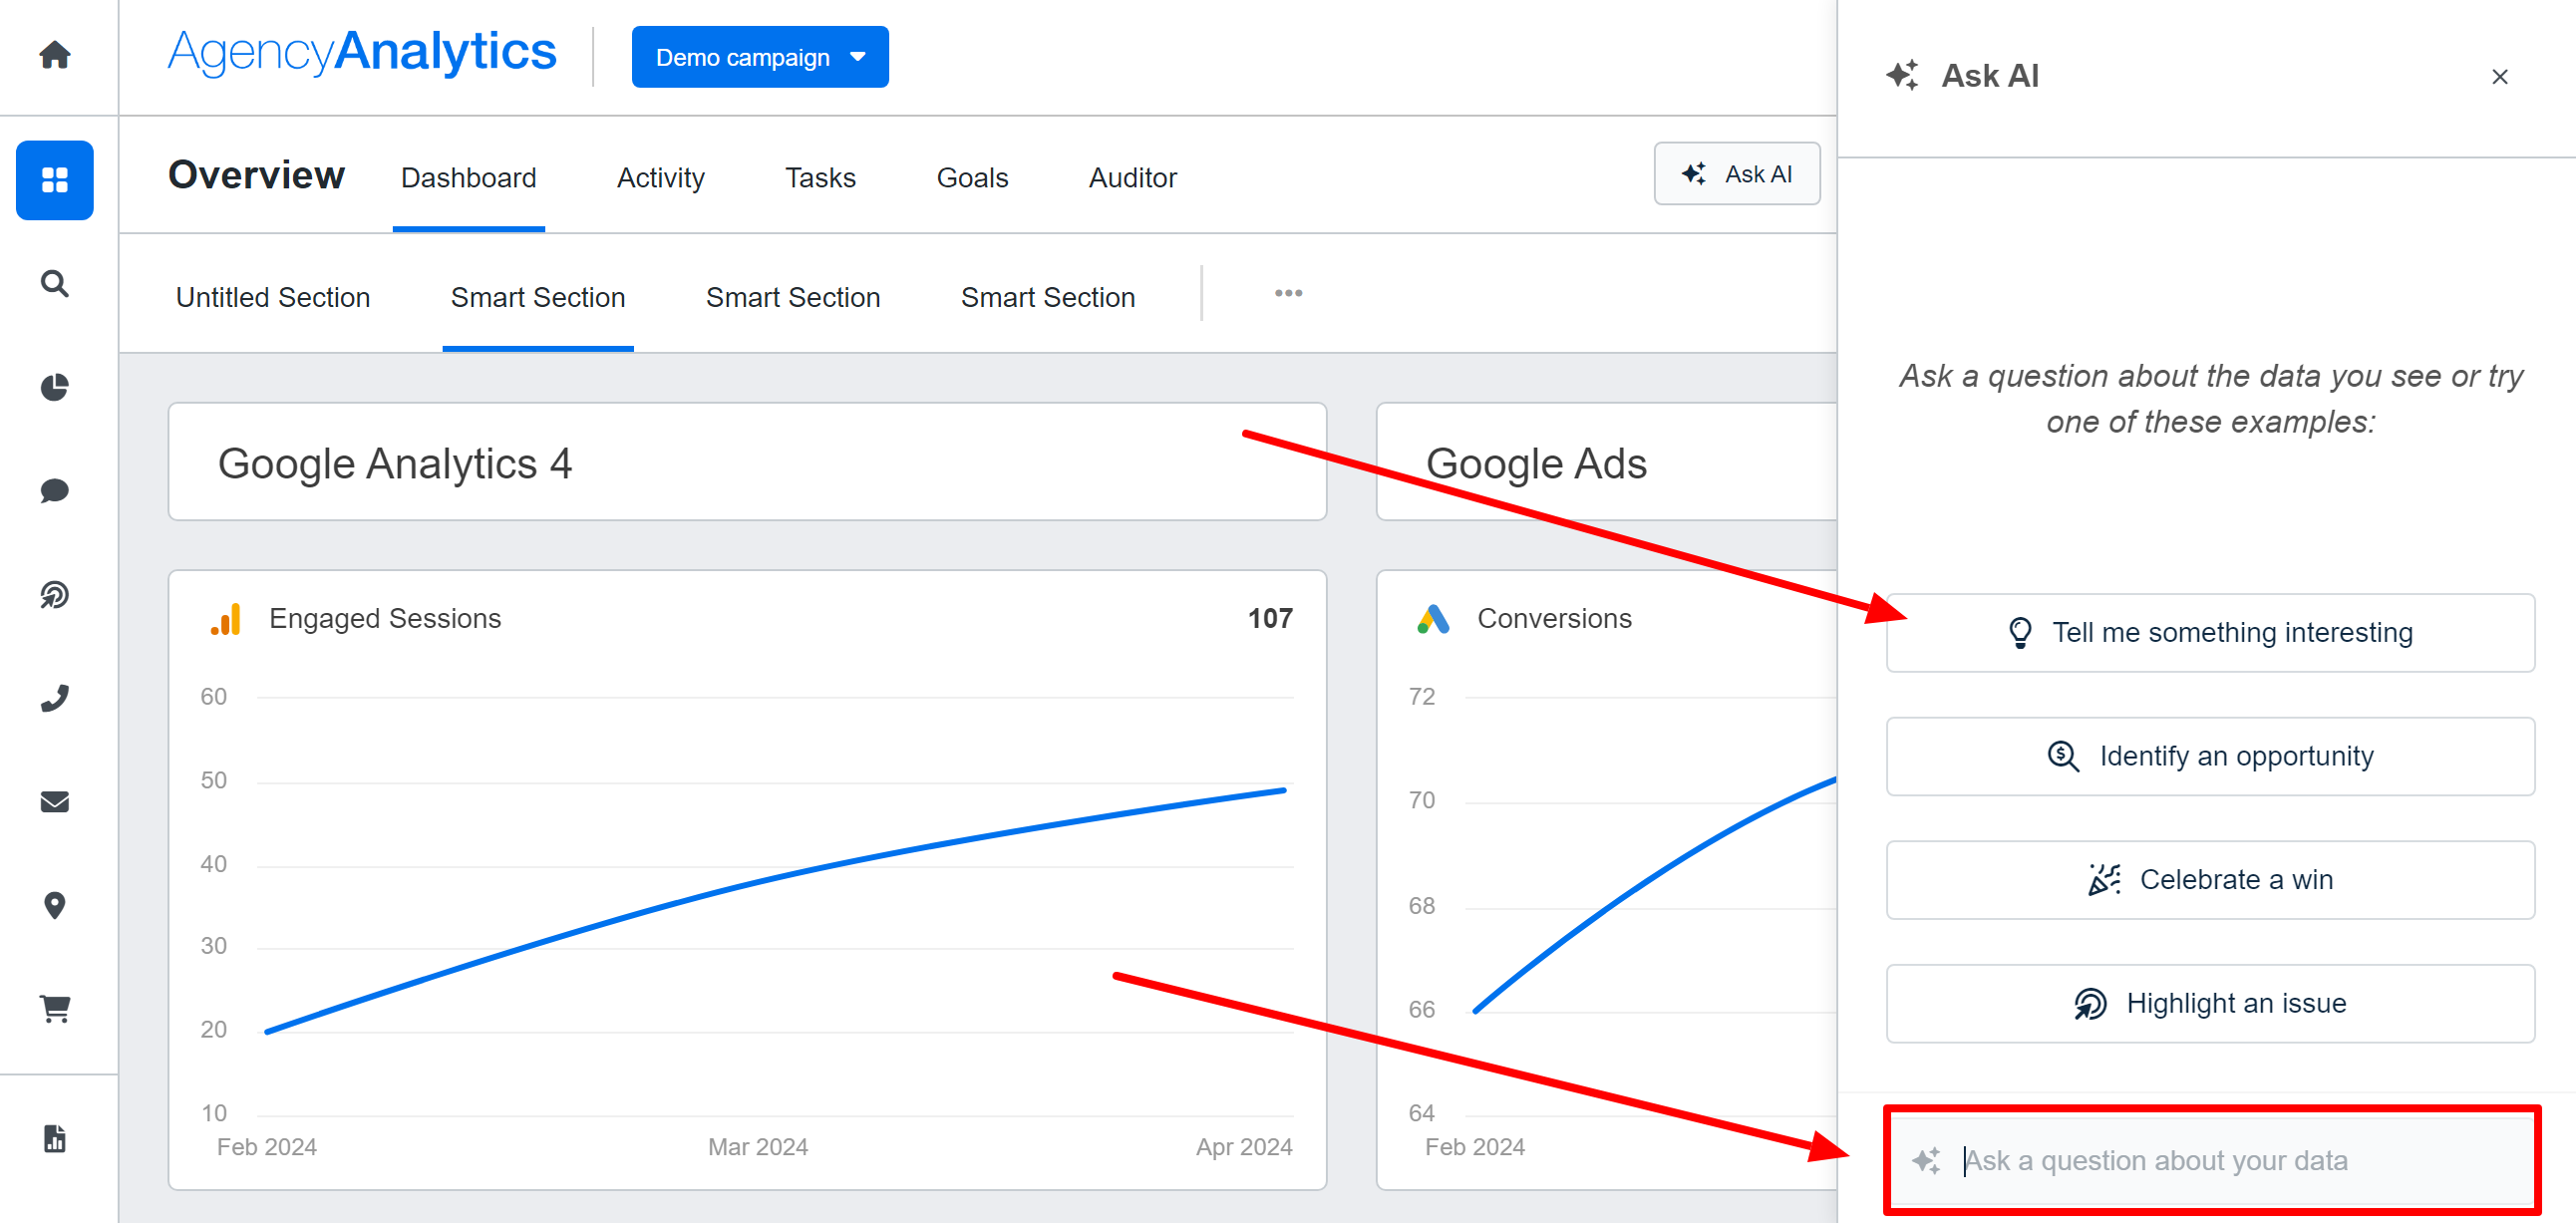Select the Untitled Section tab
Screen dimensions: 2576x1223
click(x=273, y=297)
